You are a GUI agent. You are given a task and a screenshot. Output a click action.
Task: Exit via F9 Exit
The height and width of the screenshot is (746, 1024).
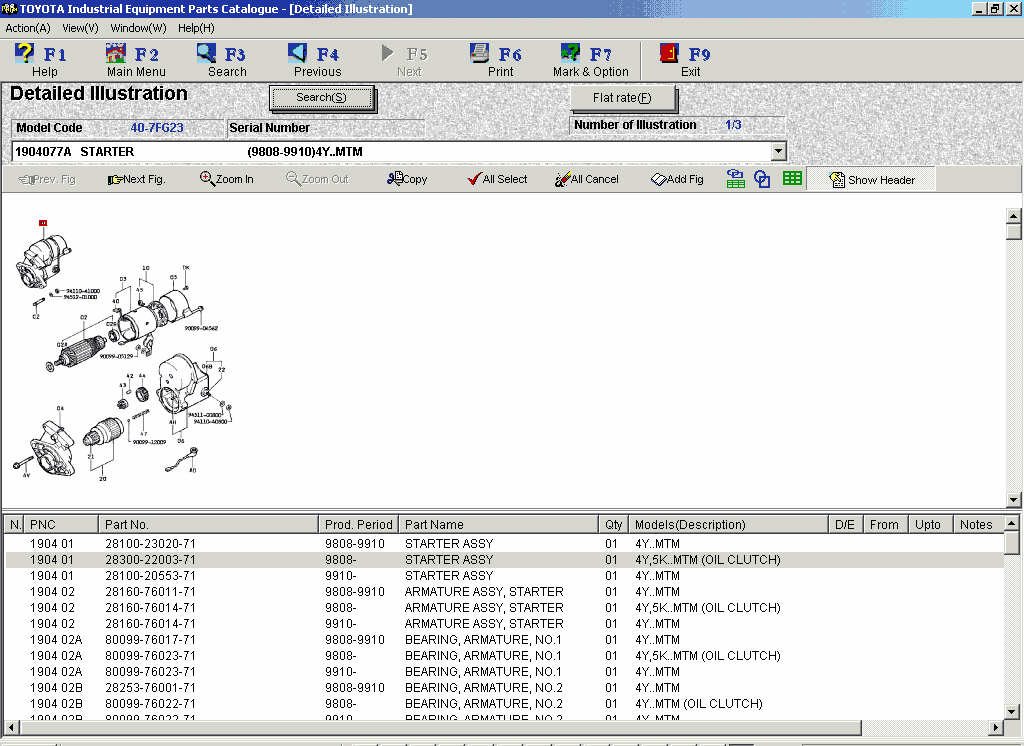point(687,60)
